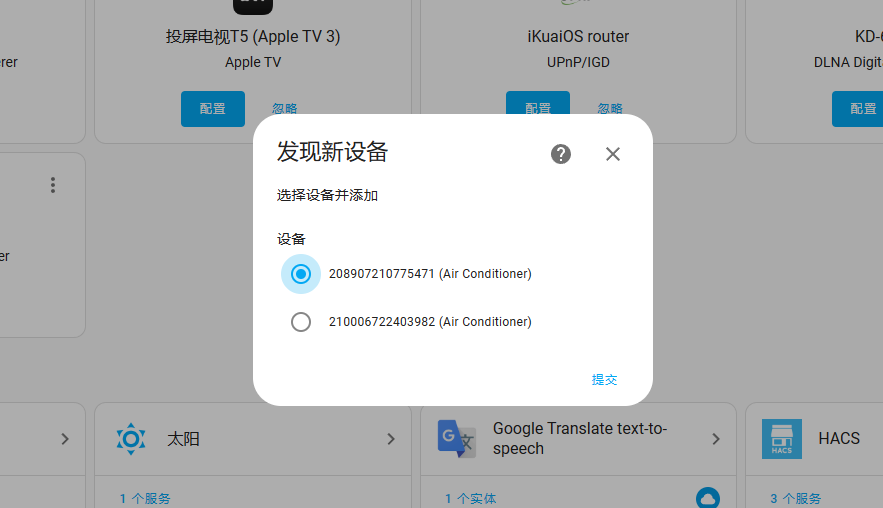
Task: Expand Google Translate text-to-speech chevron
Action: coord(716,439)
